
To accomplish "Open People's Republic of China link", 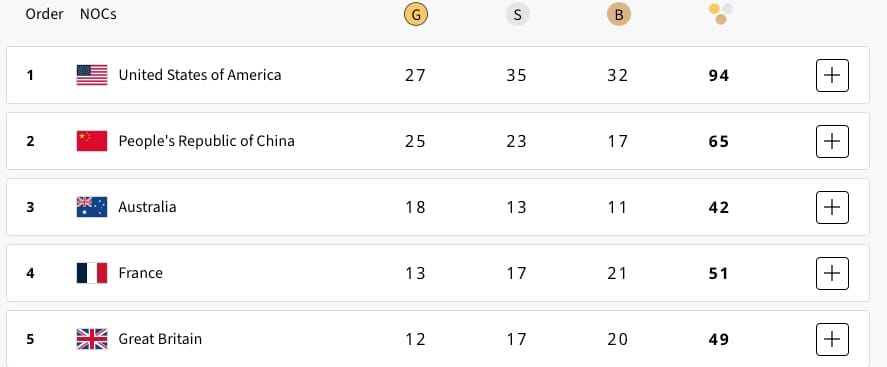I will [x=206, y=141].
